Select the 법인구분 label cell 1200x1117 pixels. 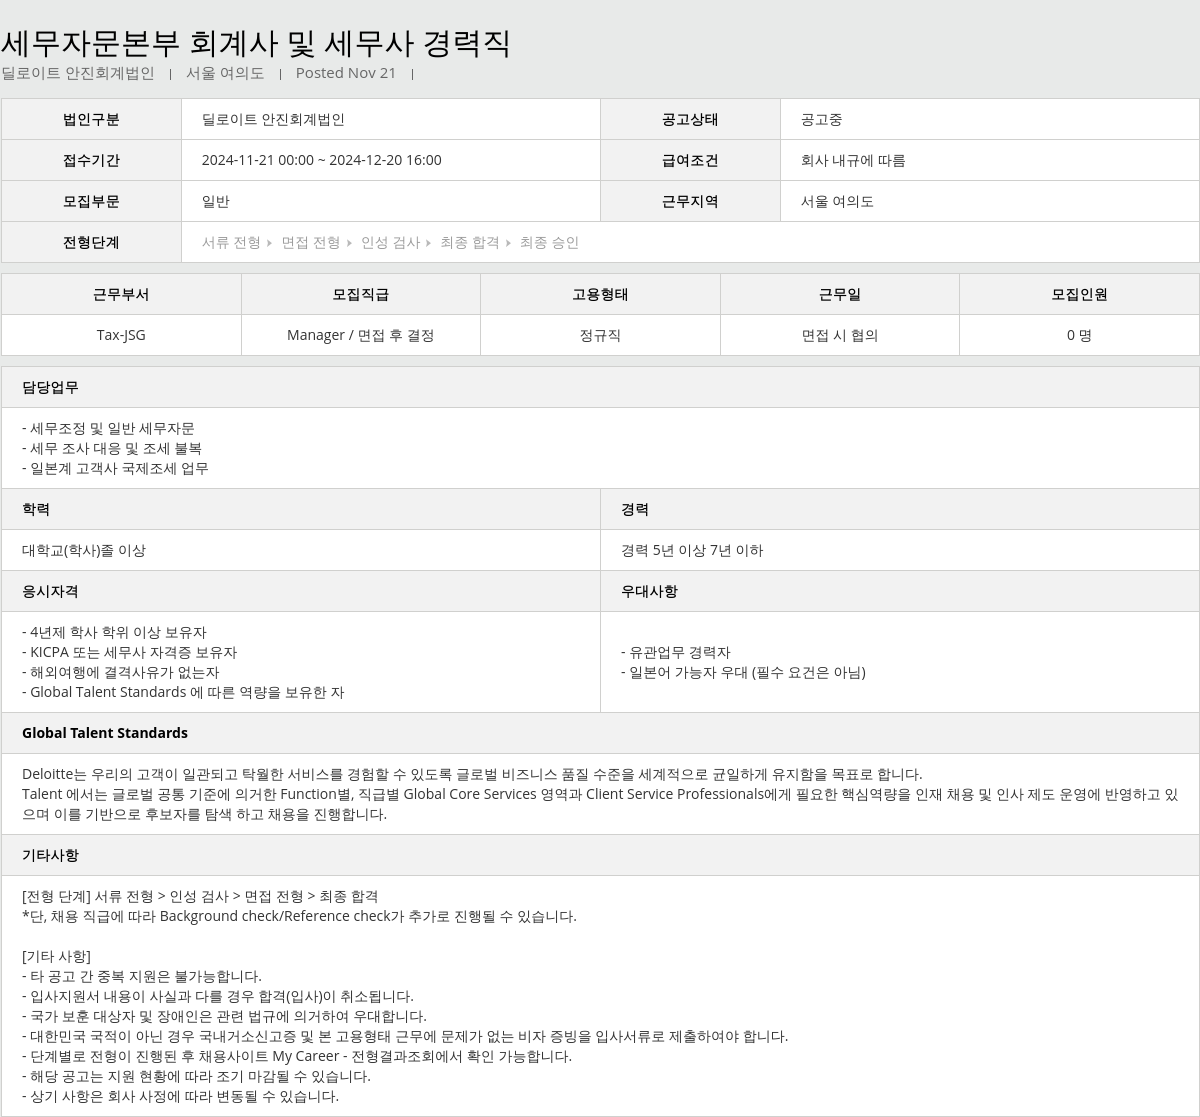pos(91,119)
